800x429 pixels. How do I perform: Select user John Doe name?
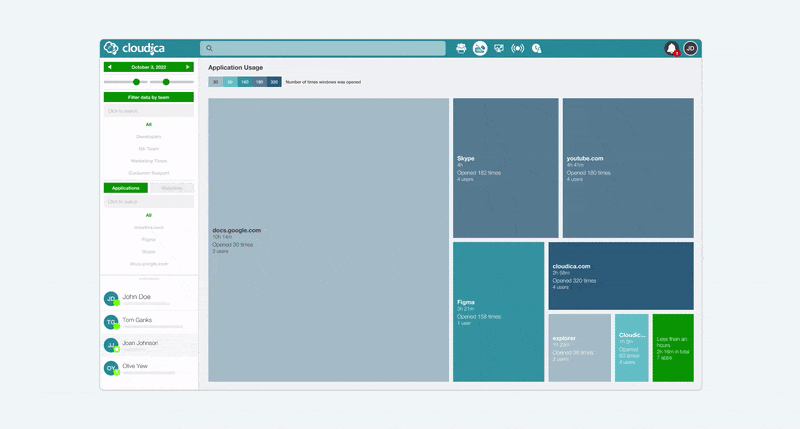136,296
